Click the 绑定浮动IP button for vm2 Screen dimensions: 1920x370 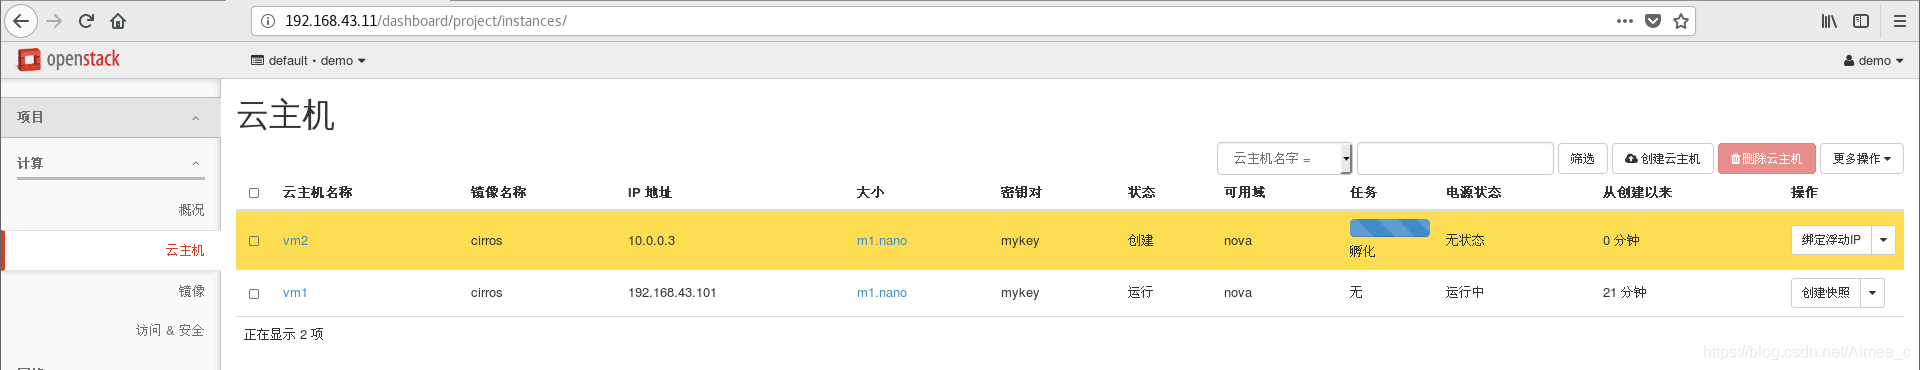tap(1831, 240)
